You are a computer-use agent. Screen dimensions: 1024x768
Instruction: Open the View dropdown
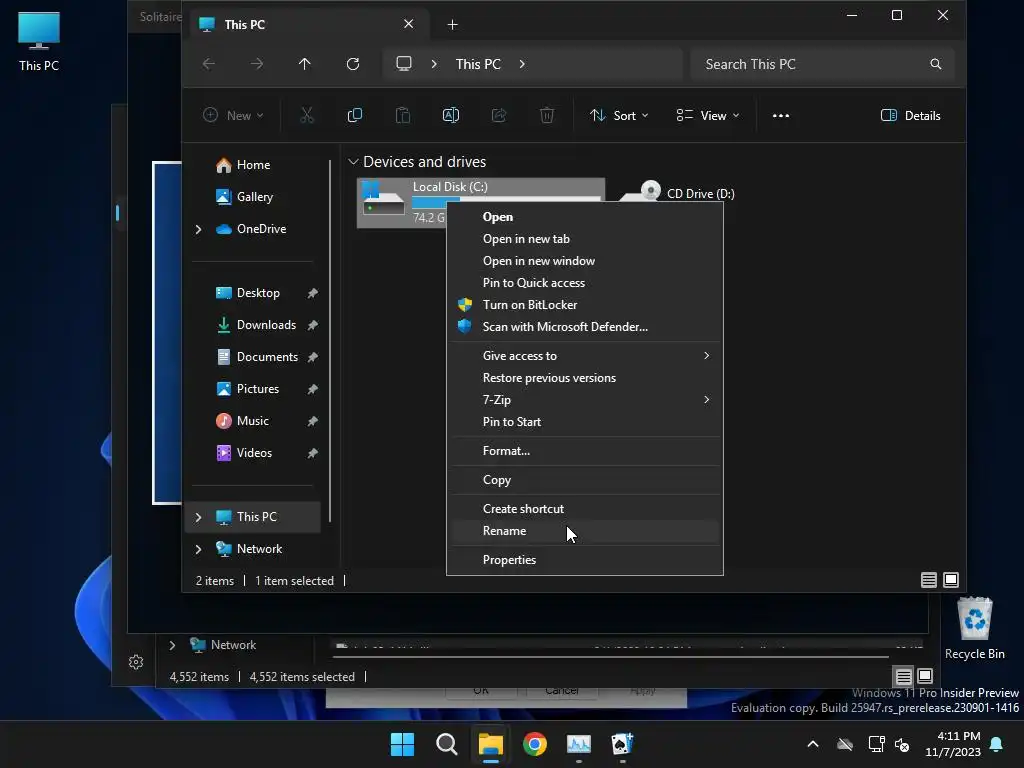pyautogui.click(x=708, y=116)
